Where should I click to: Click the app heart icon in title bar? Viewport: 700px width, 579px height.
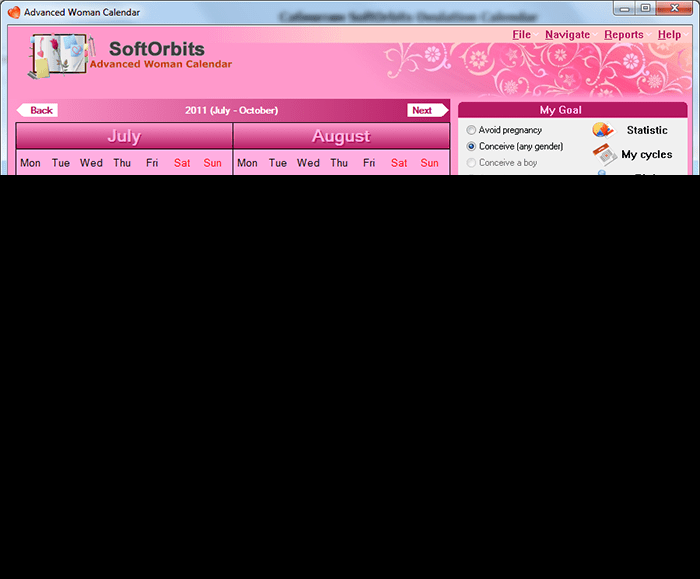(x=14, y=11)
